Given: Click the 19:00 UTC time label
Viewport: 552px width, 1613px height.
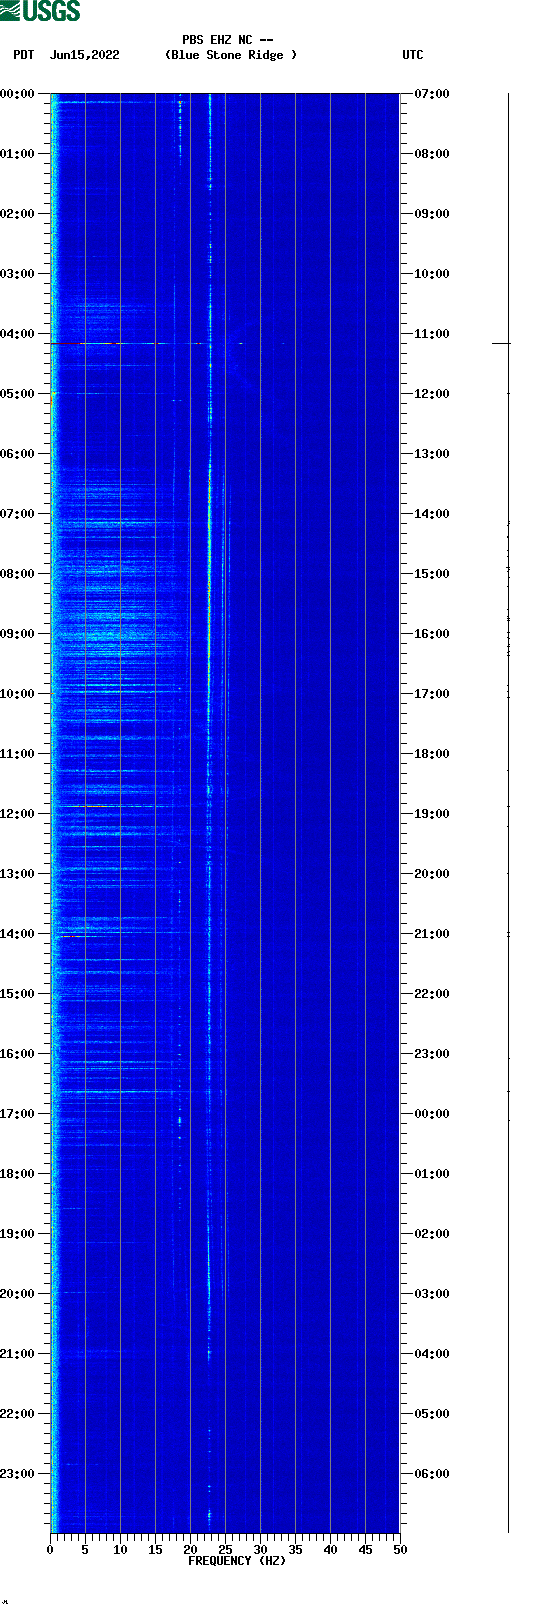Looking at the screenshot, I should point(432,814).
